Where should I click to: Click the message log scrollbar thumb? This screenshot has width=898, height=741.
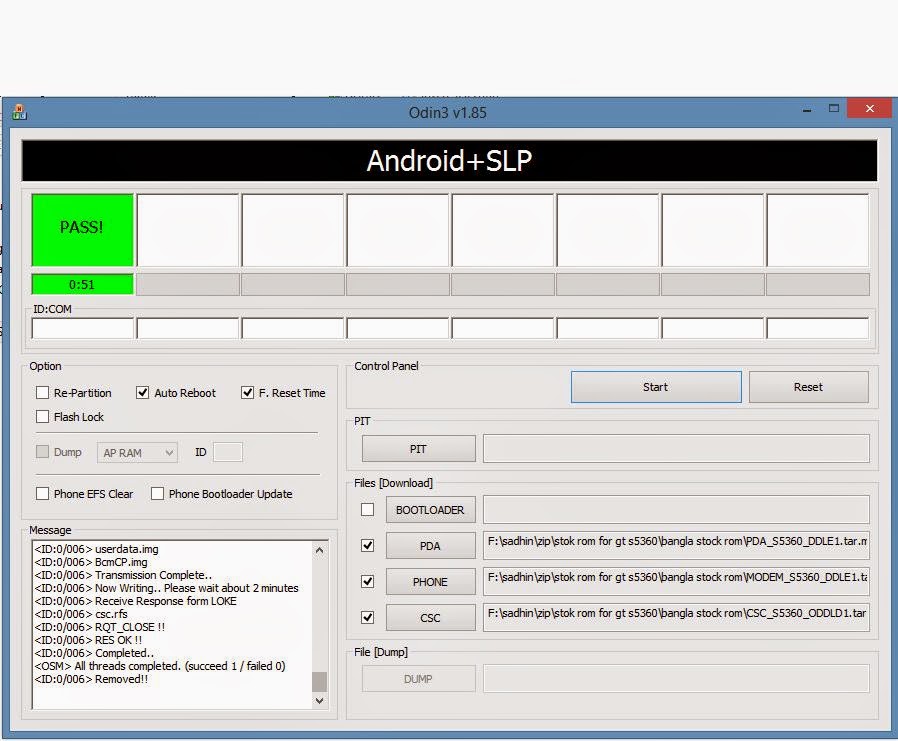320,681
